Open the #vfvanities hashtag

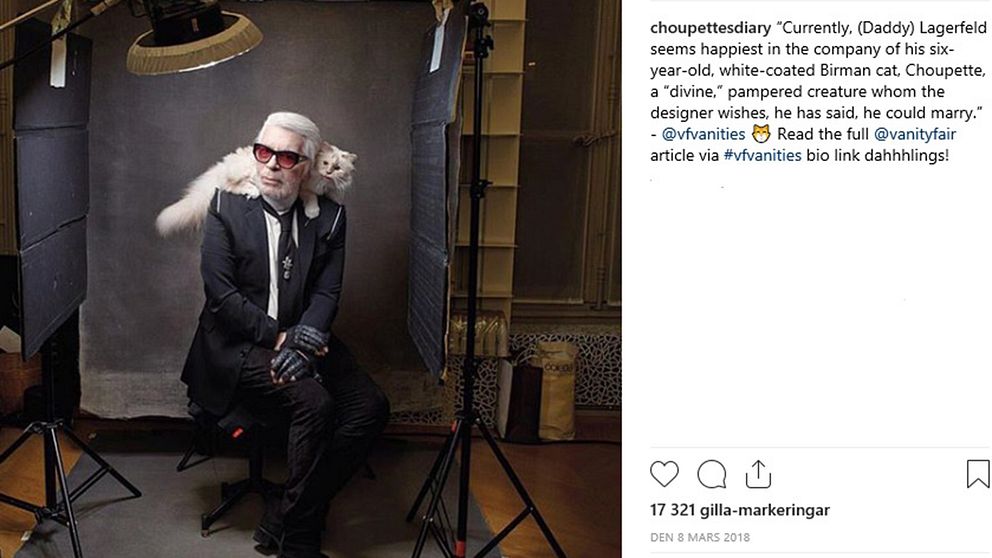pyautogui.click(x=762, y=156)
